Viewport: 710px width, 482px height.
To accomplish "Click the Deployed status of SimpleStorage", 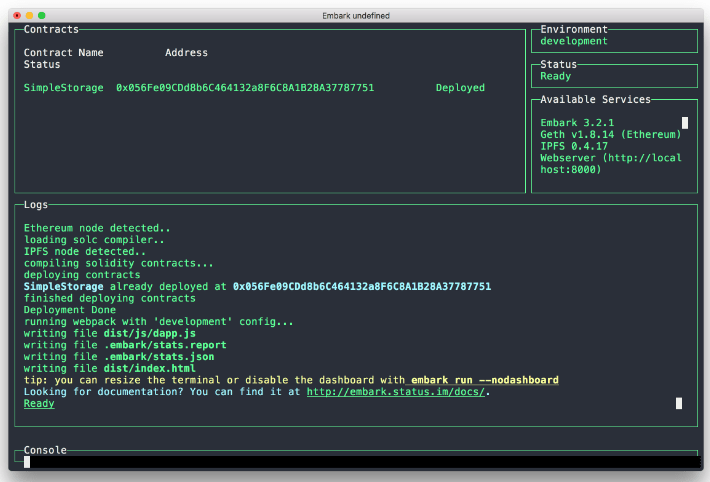I will [460, 88].
